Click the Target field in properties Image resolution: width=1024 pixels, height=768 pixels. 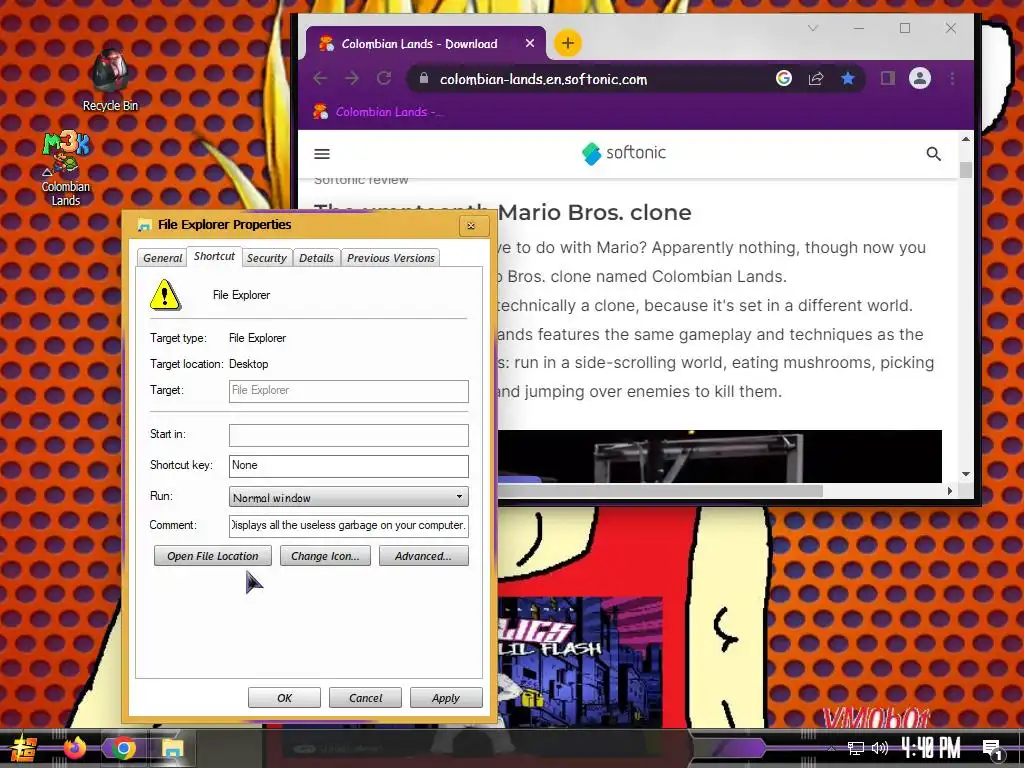click(349, 391)
